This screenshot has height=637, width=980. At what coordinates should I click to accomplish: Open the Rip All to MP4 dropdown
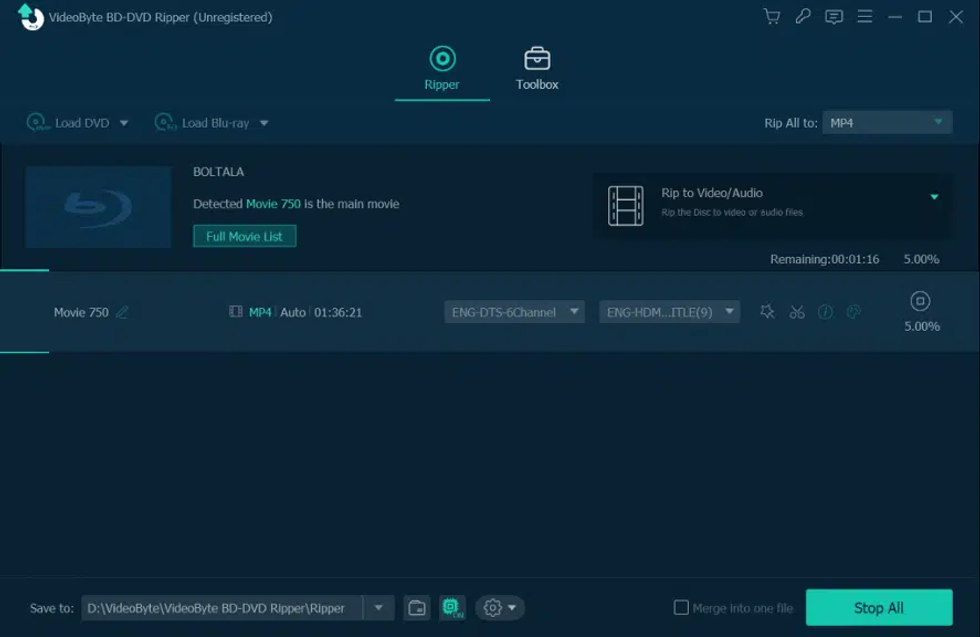(886, 122)
